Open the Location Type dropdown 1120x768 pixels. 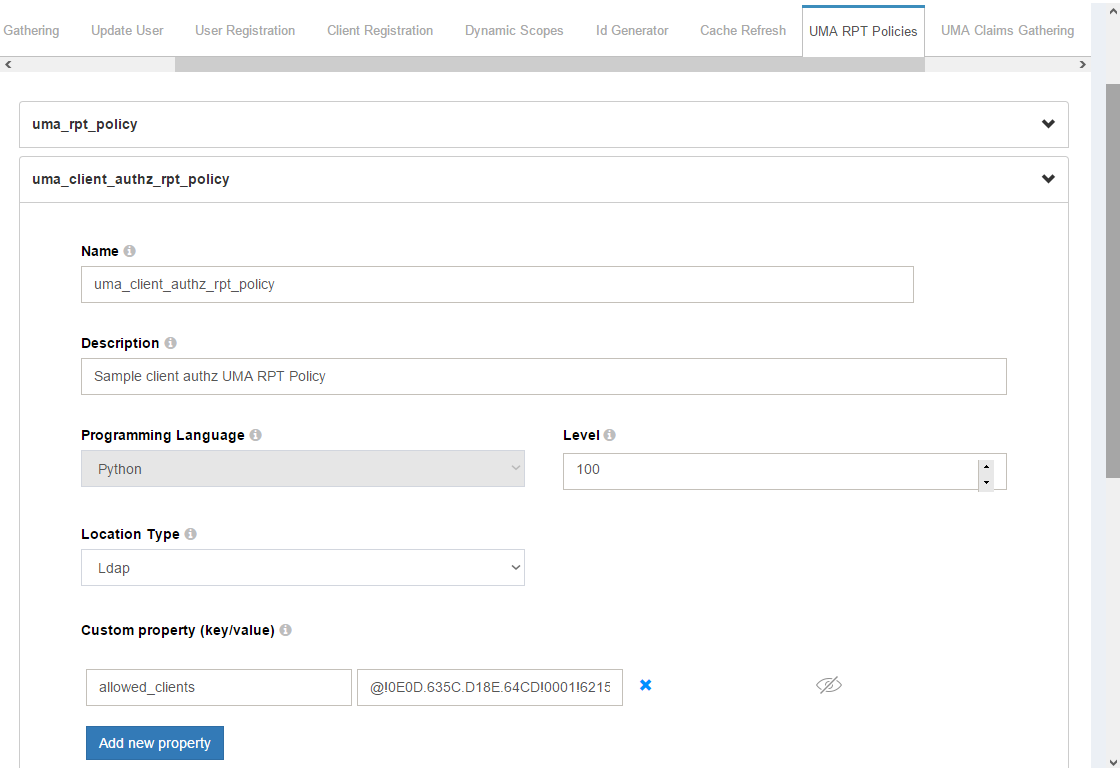coord(302,568)
